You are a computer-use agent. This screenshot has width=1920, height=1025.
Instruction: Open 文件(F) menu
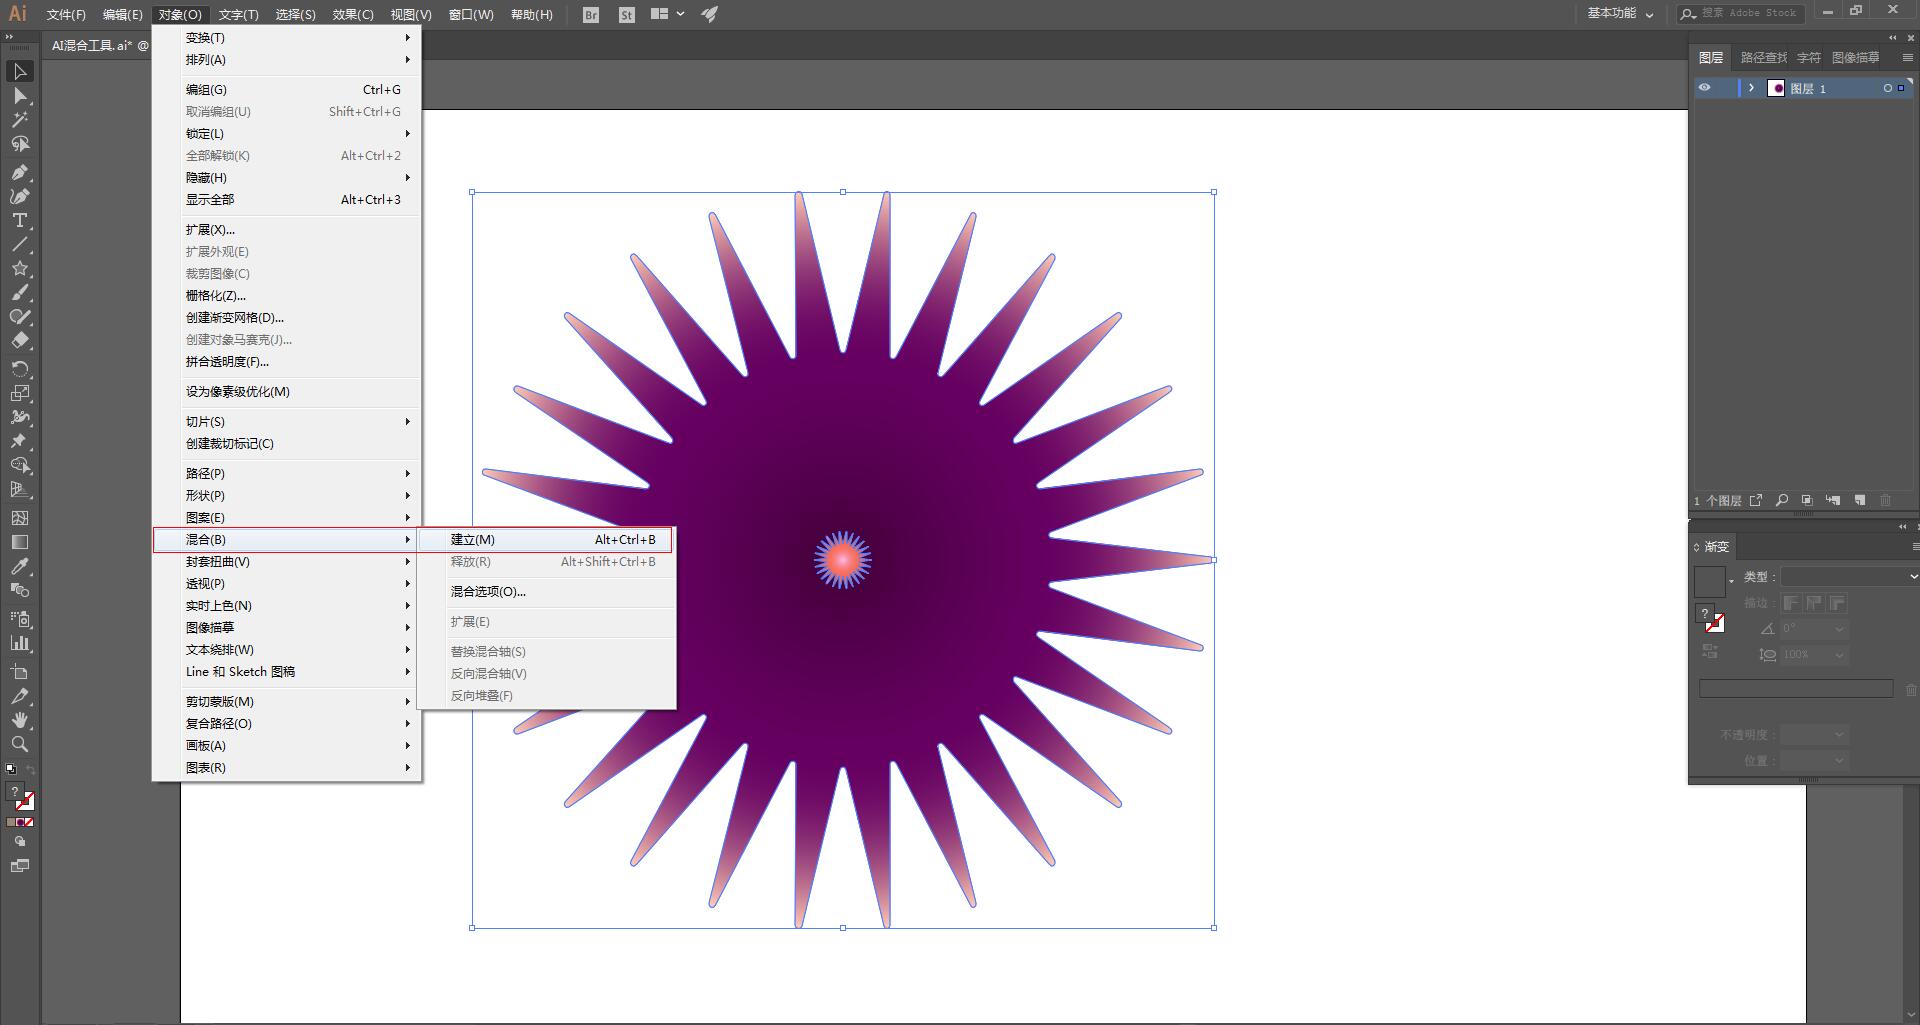click(66, 14)
